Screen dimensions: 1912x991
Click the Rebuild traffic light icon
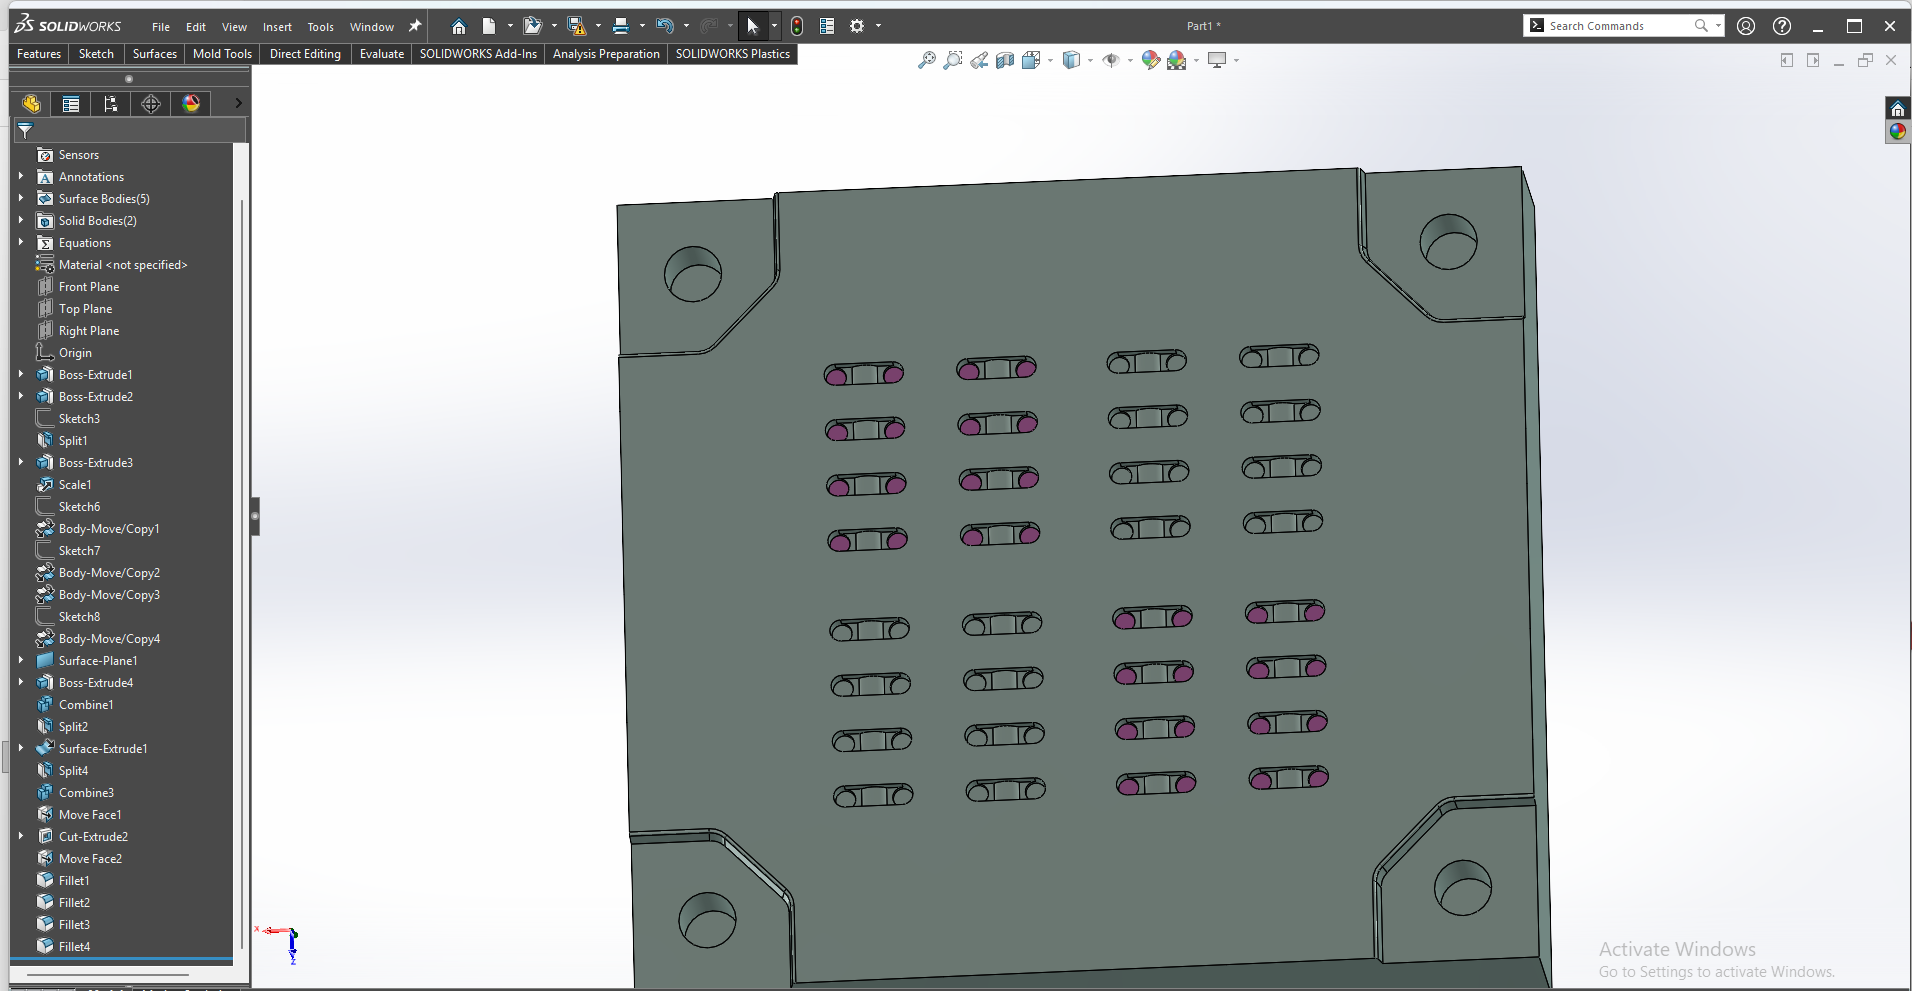797,27
